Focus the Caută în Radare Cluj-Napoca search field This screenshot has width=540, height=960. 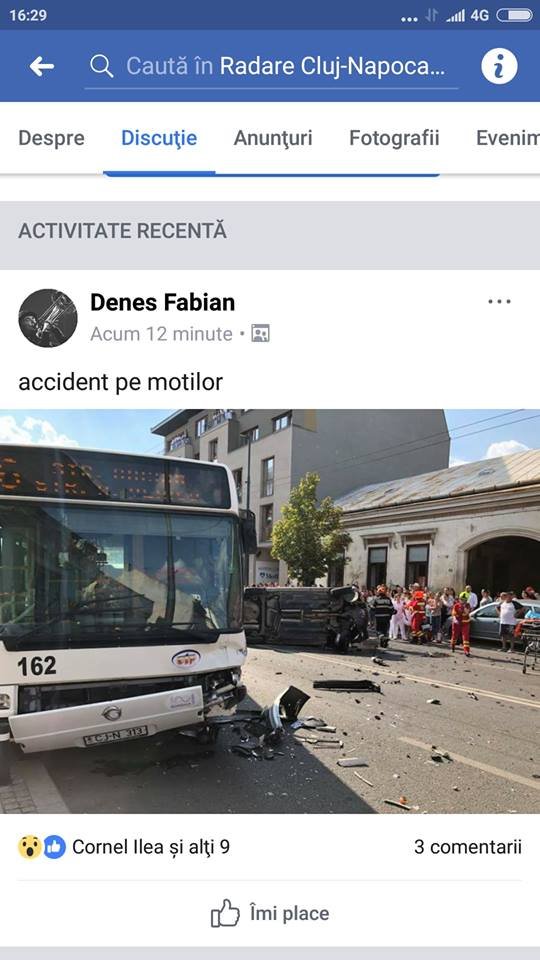271,66
